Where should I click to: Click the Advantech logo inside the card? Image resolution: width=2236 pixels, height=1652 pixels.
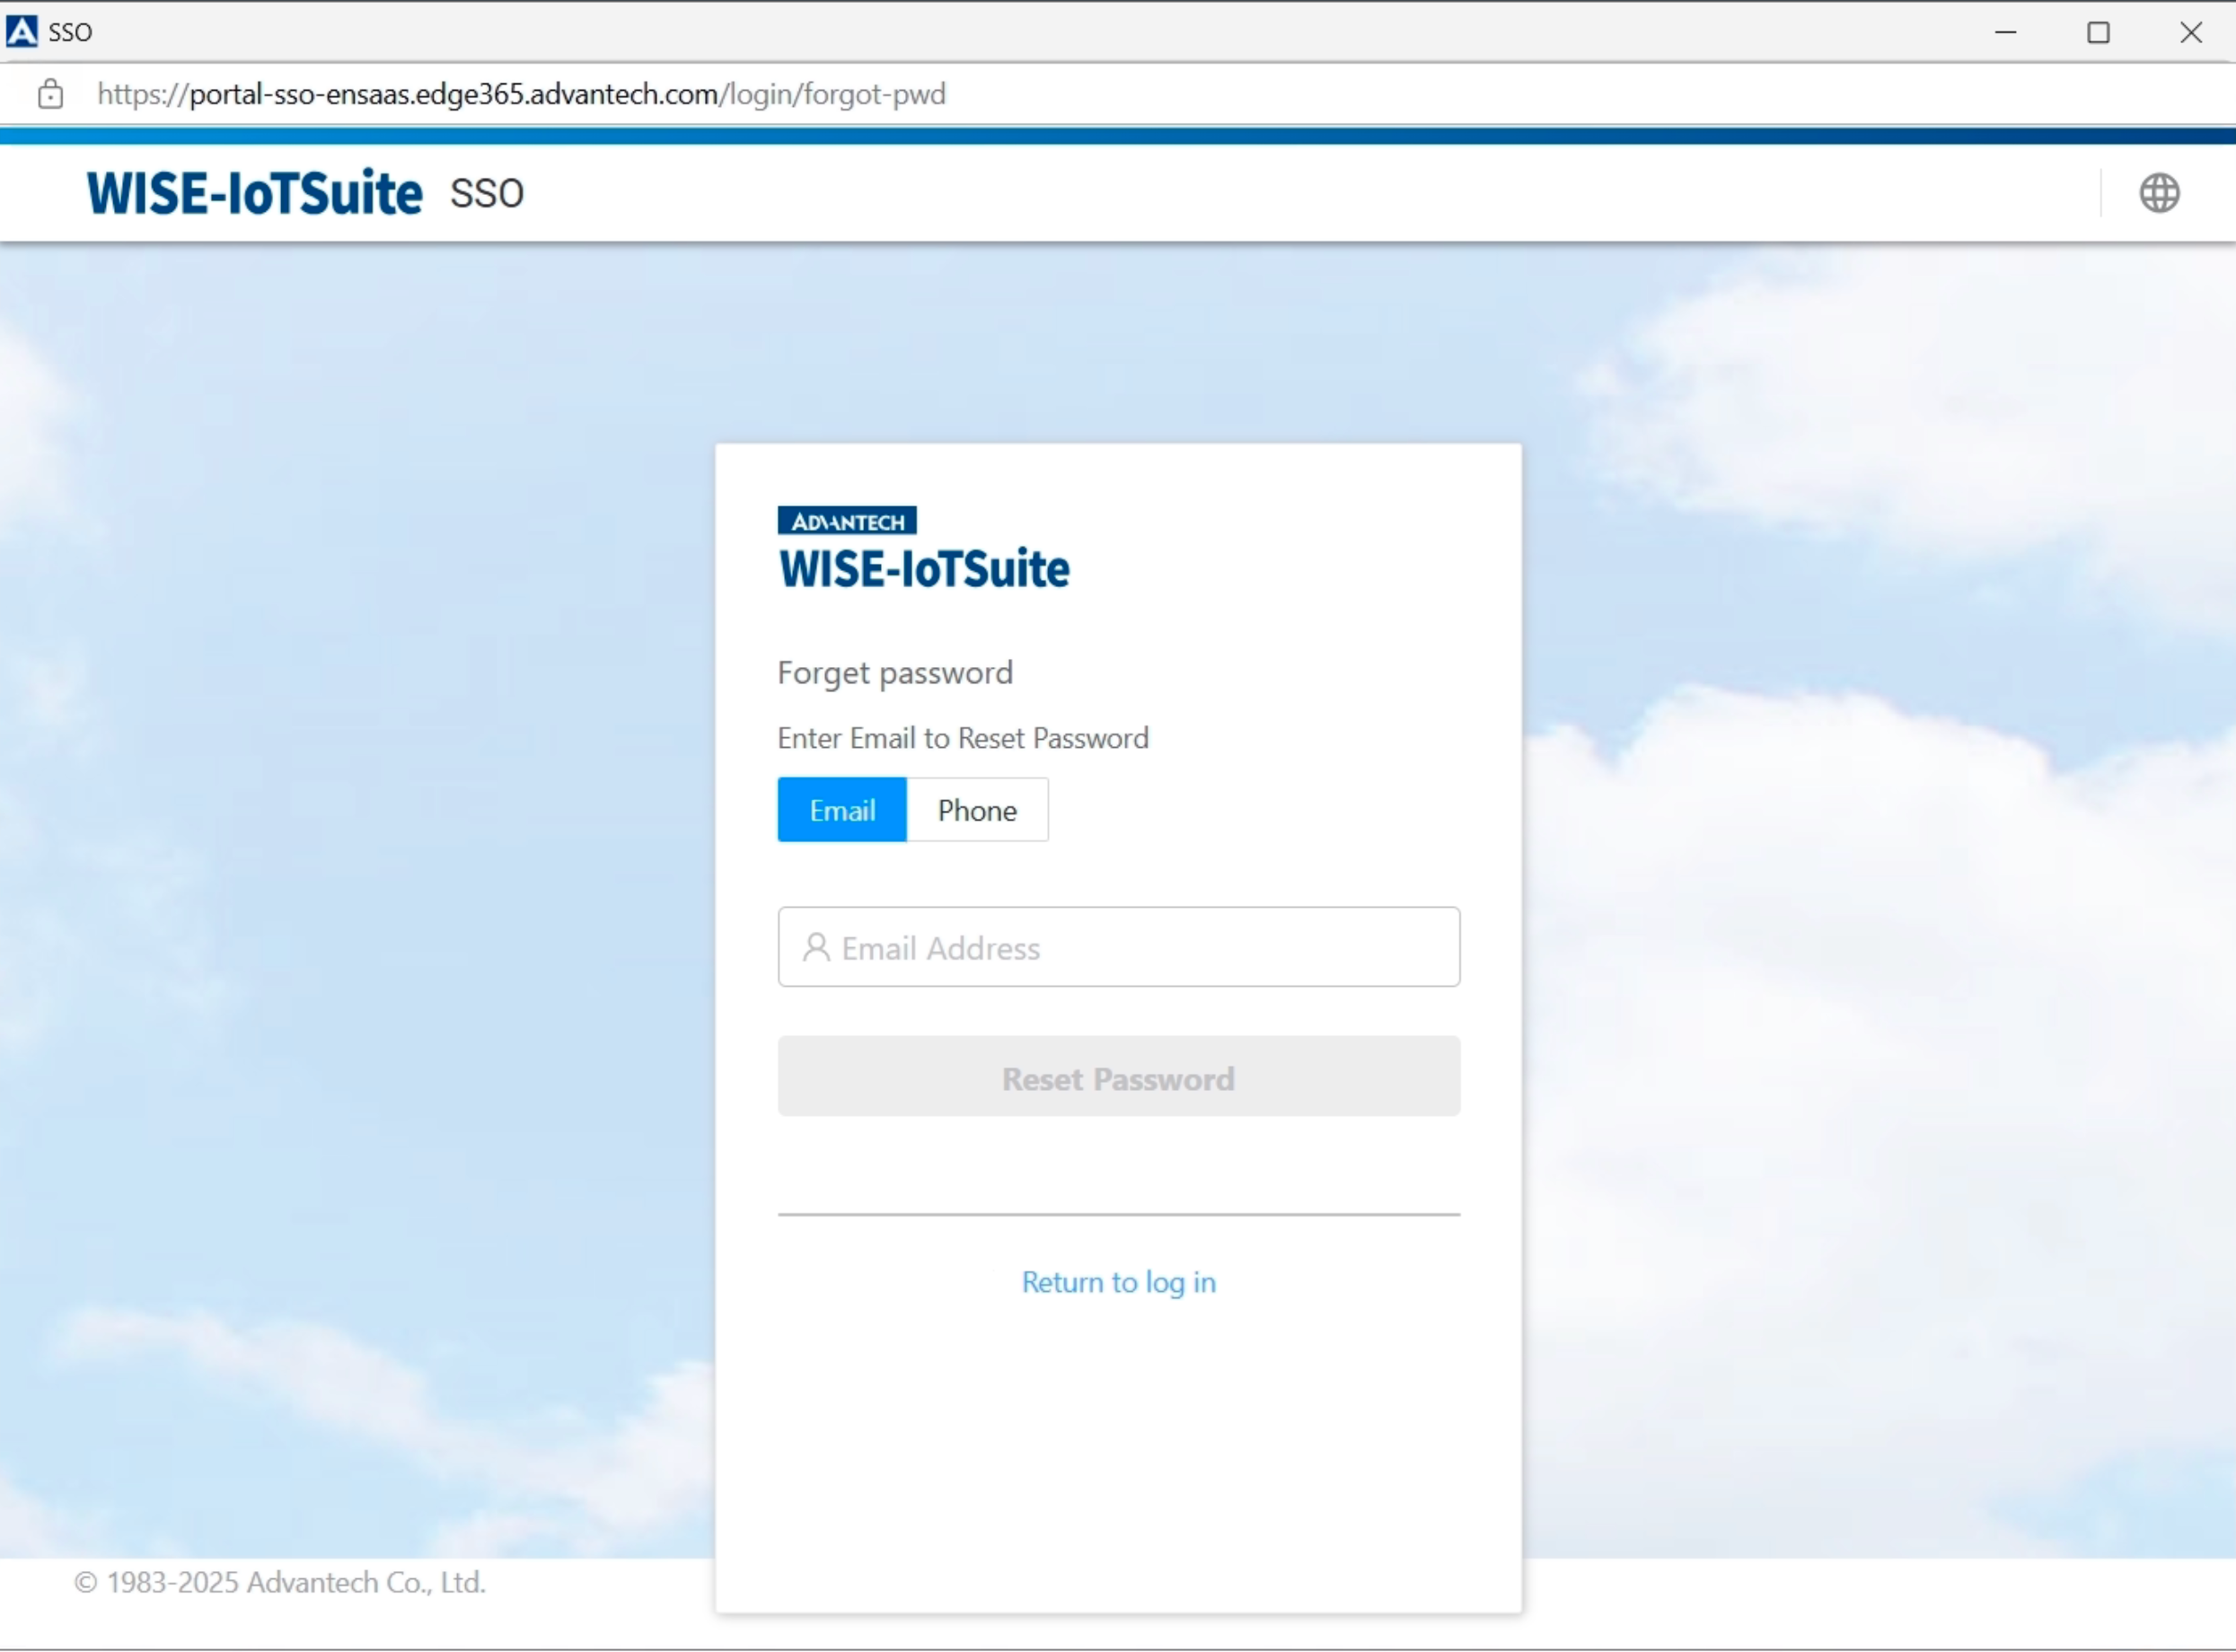[845, 520]
